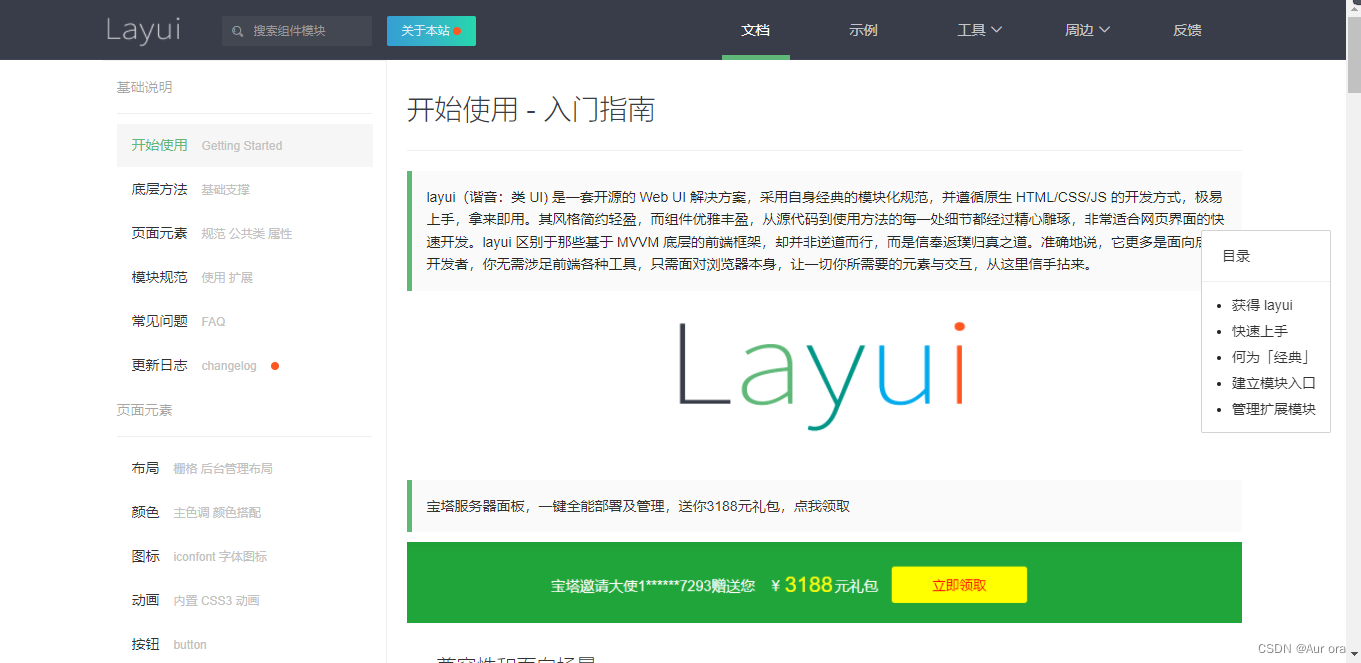Open 底层方法 基础支撑 sidebar item
Image resolution: width=1361 pixels, height=663 pixels.
(x=244, y=189)
